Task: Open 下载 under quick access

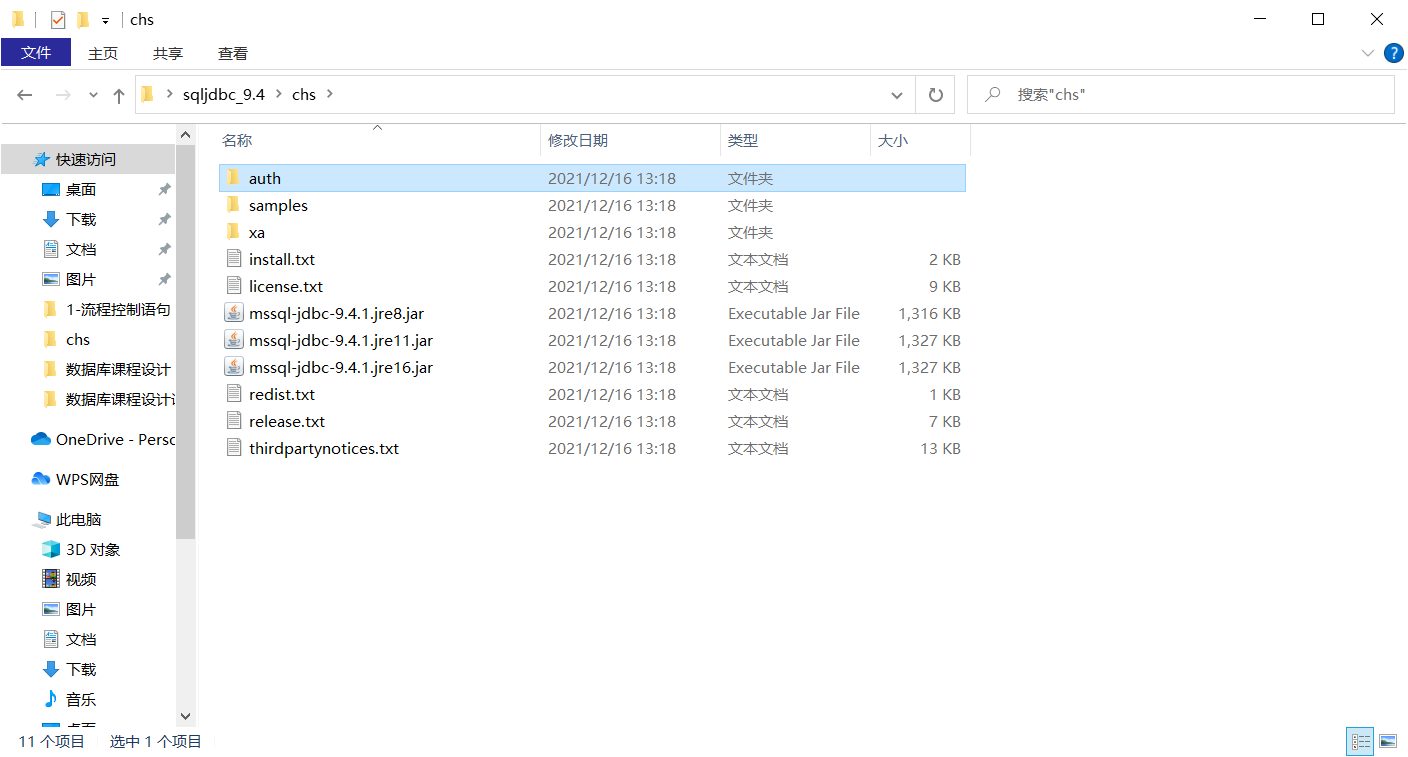Action: pos(81,219)
